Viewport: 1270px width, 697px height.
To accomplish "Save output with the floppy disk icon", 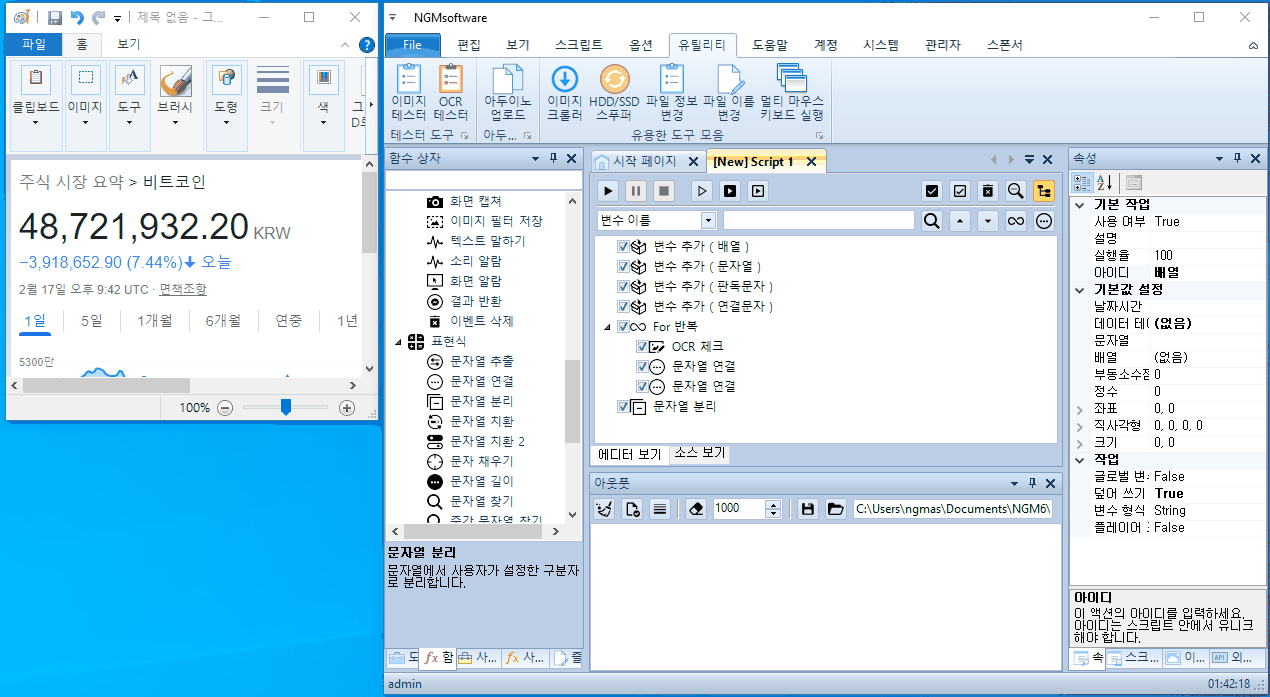I will coord(808,509).
